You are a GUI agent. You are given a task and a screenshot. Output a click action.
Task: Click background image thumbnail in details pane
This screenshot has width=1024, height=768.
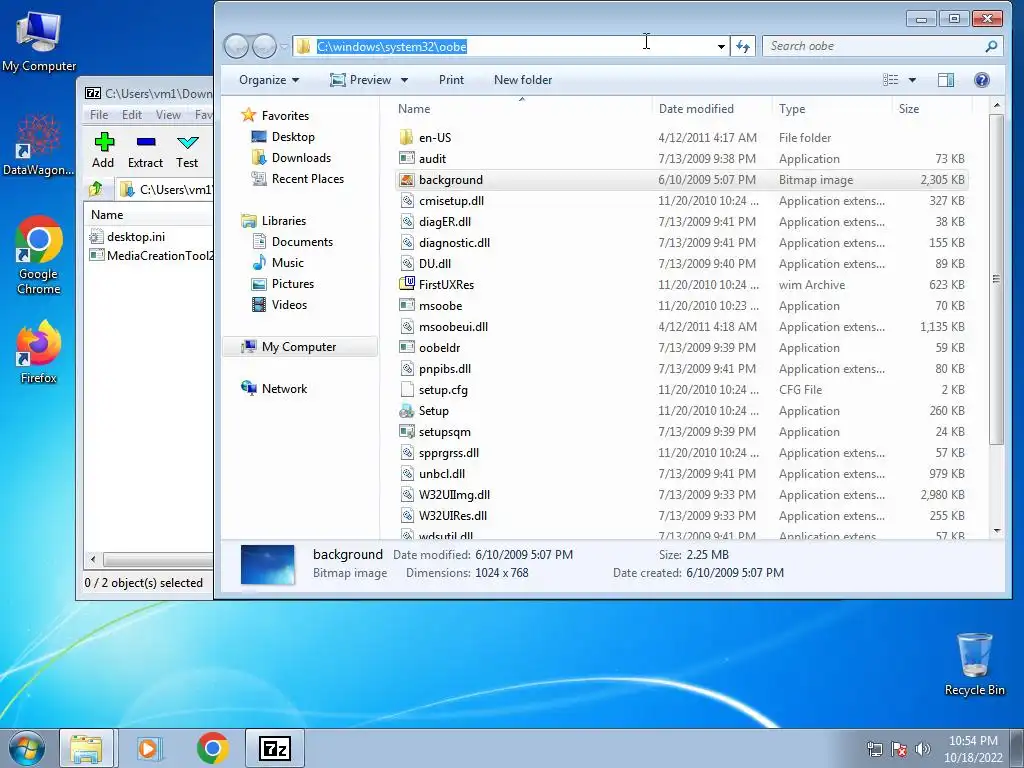coord(267,564)
